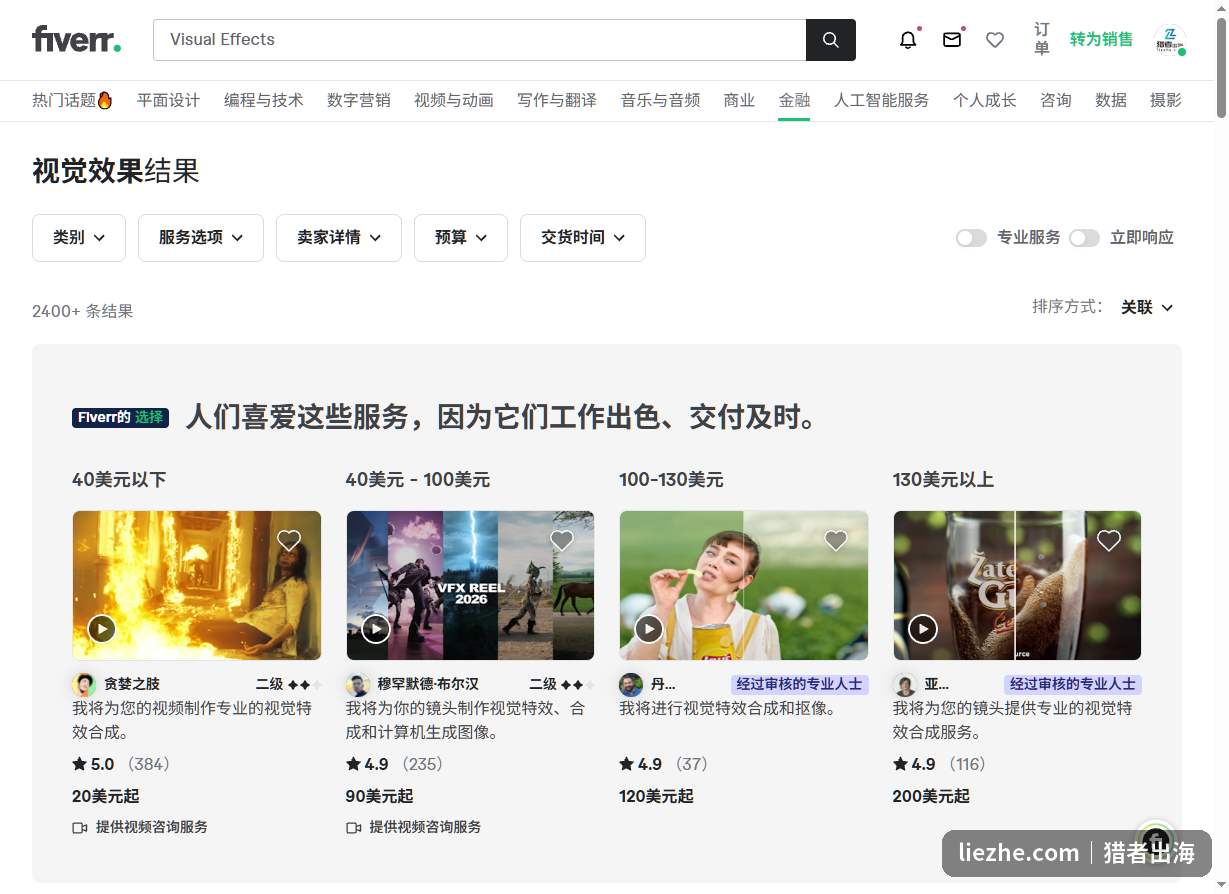Click video camera icon under 20美元起
1229x894 pixels.
[80, 828]
